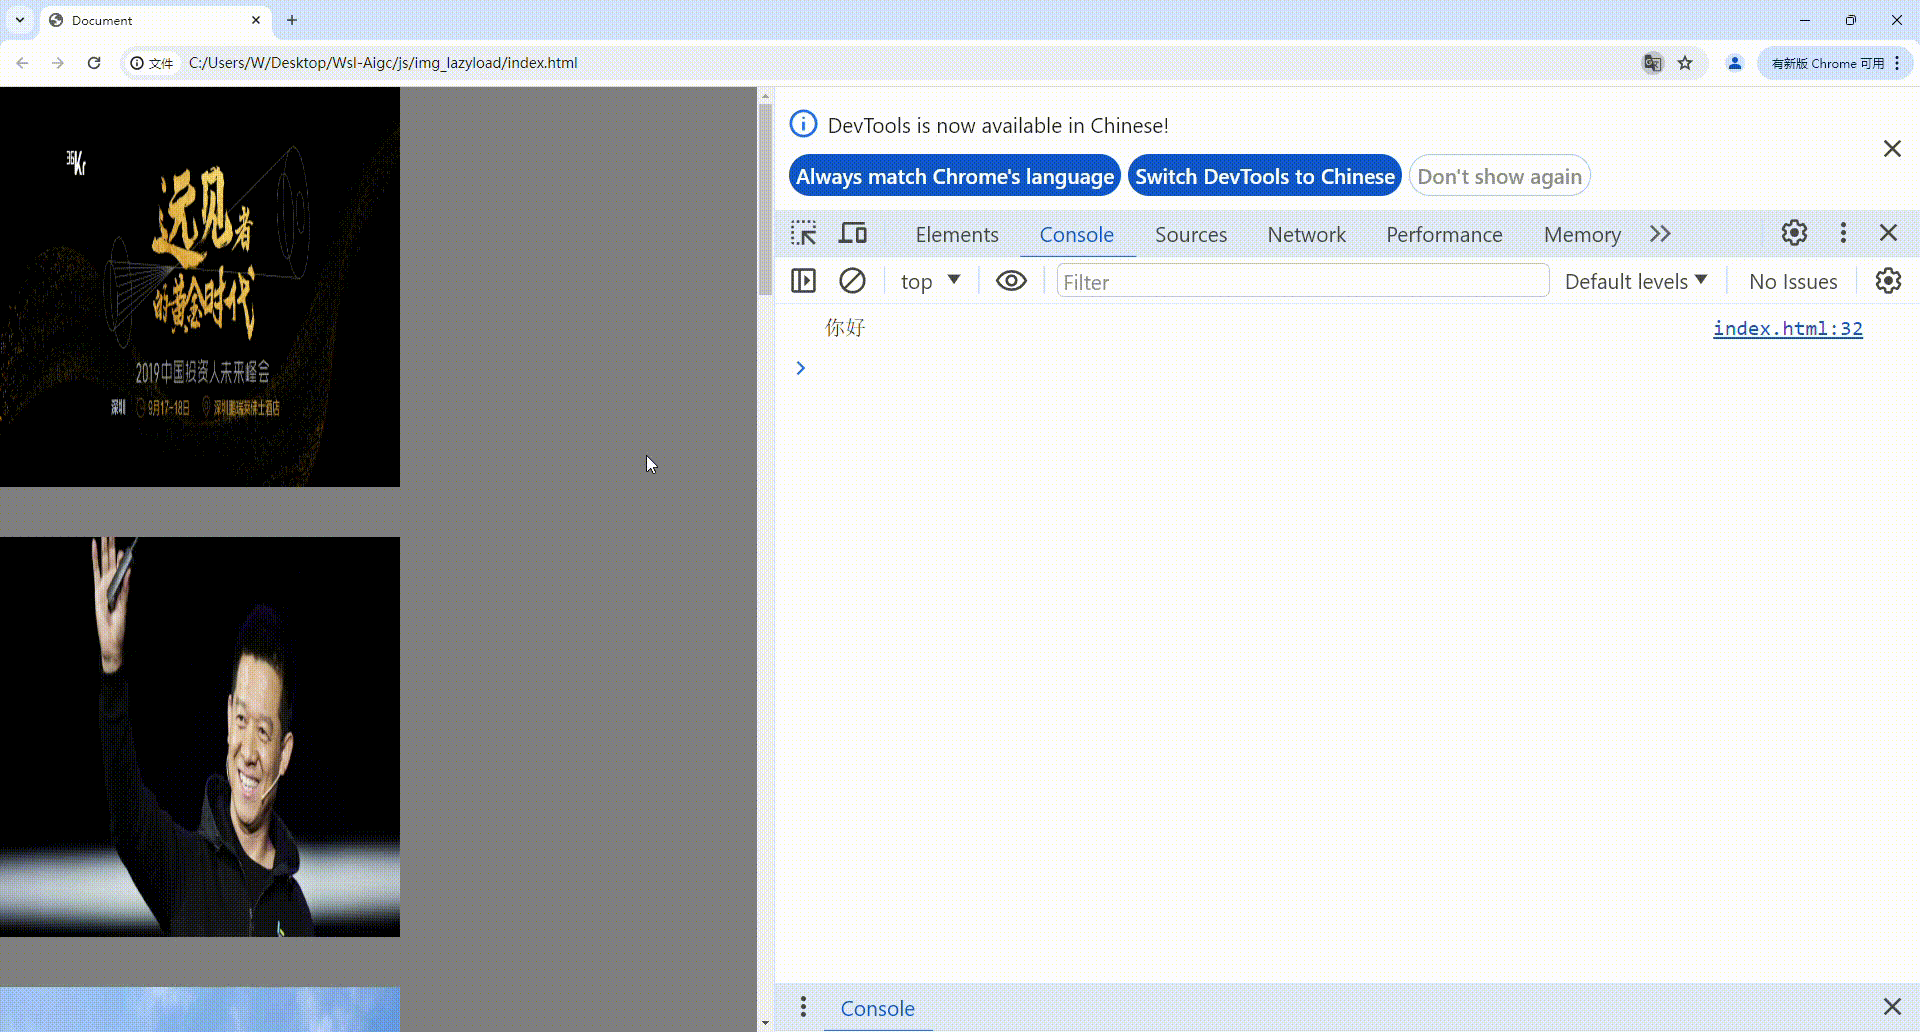Open the Chrome three-dot menu
The height and width of the screenshot is (1032, 1920).
[x=1897, y=63]
